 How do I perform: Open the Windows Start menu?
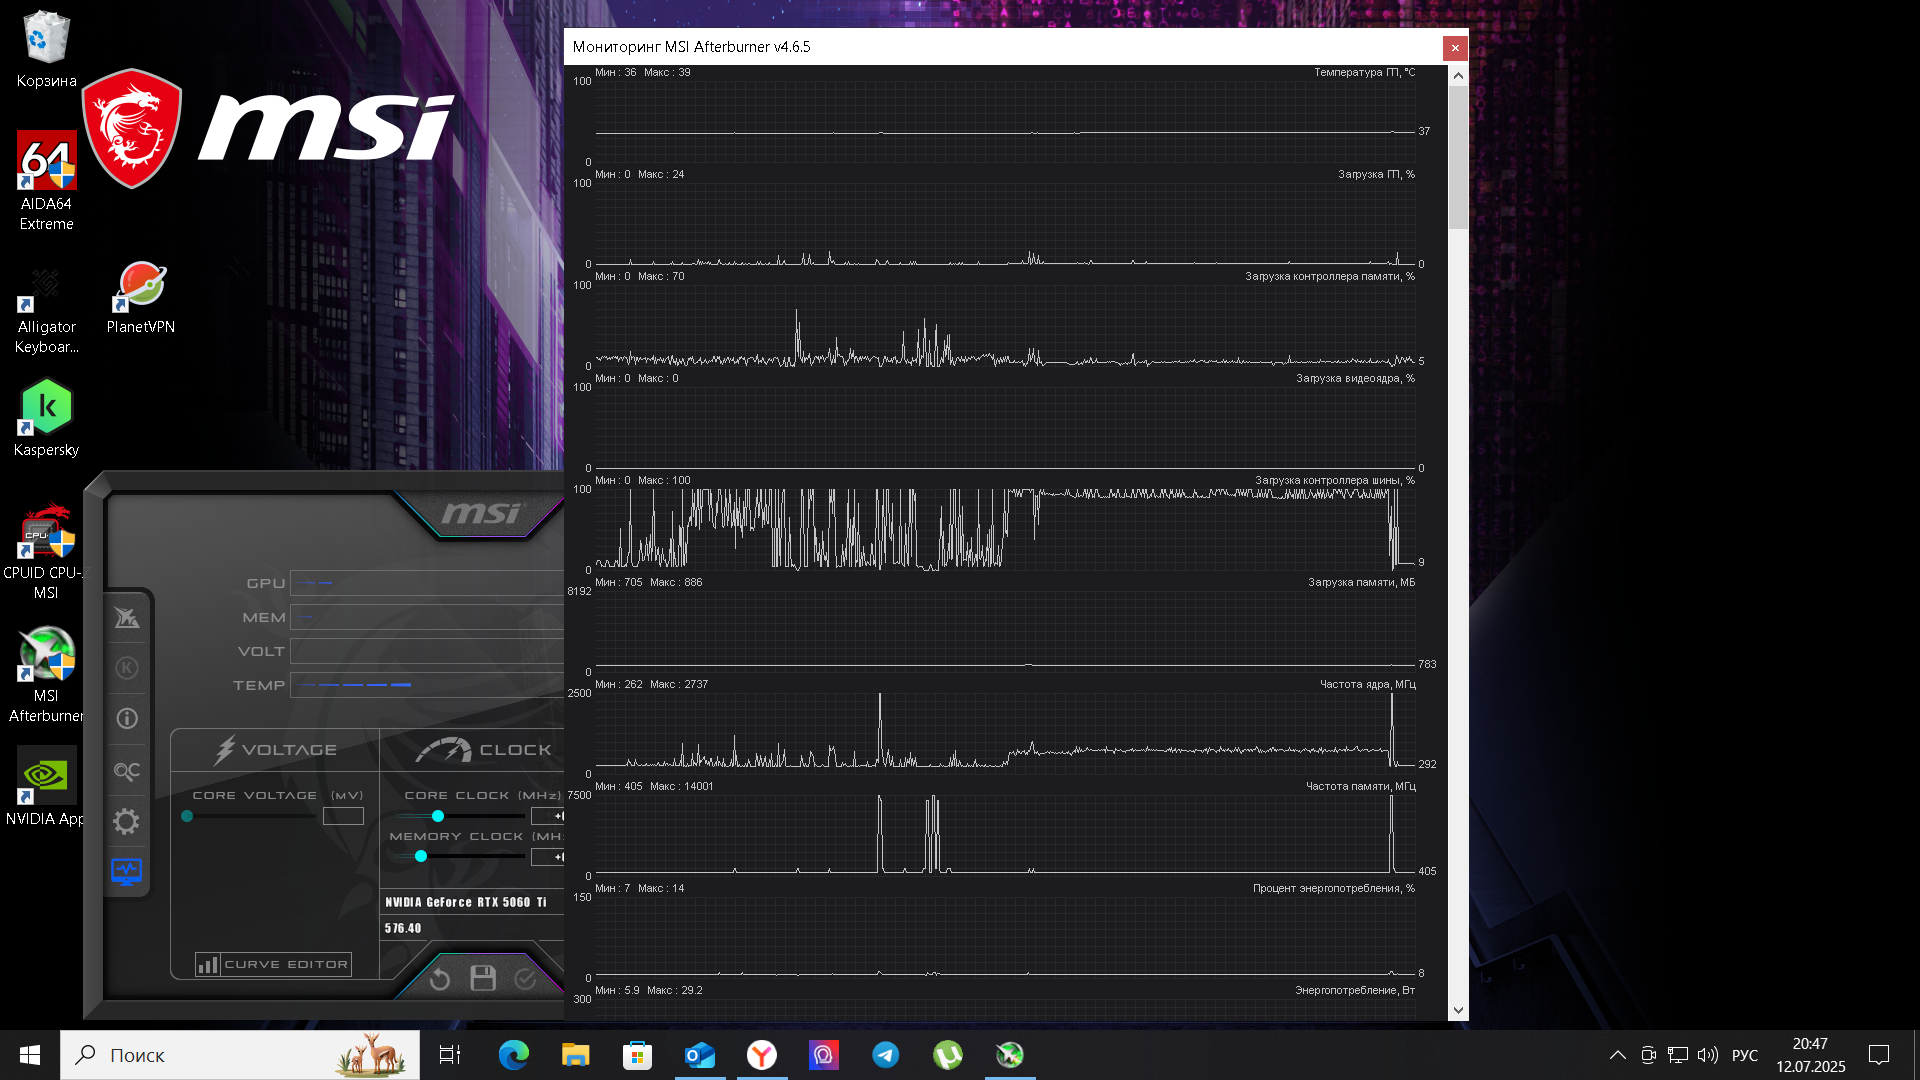click(29, 1055)
